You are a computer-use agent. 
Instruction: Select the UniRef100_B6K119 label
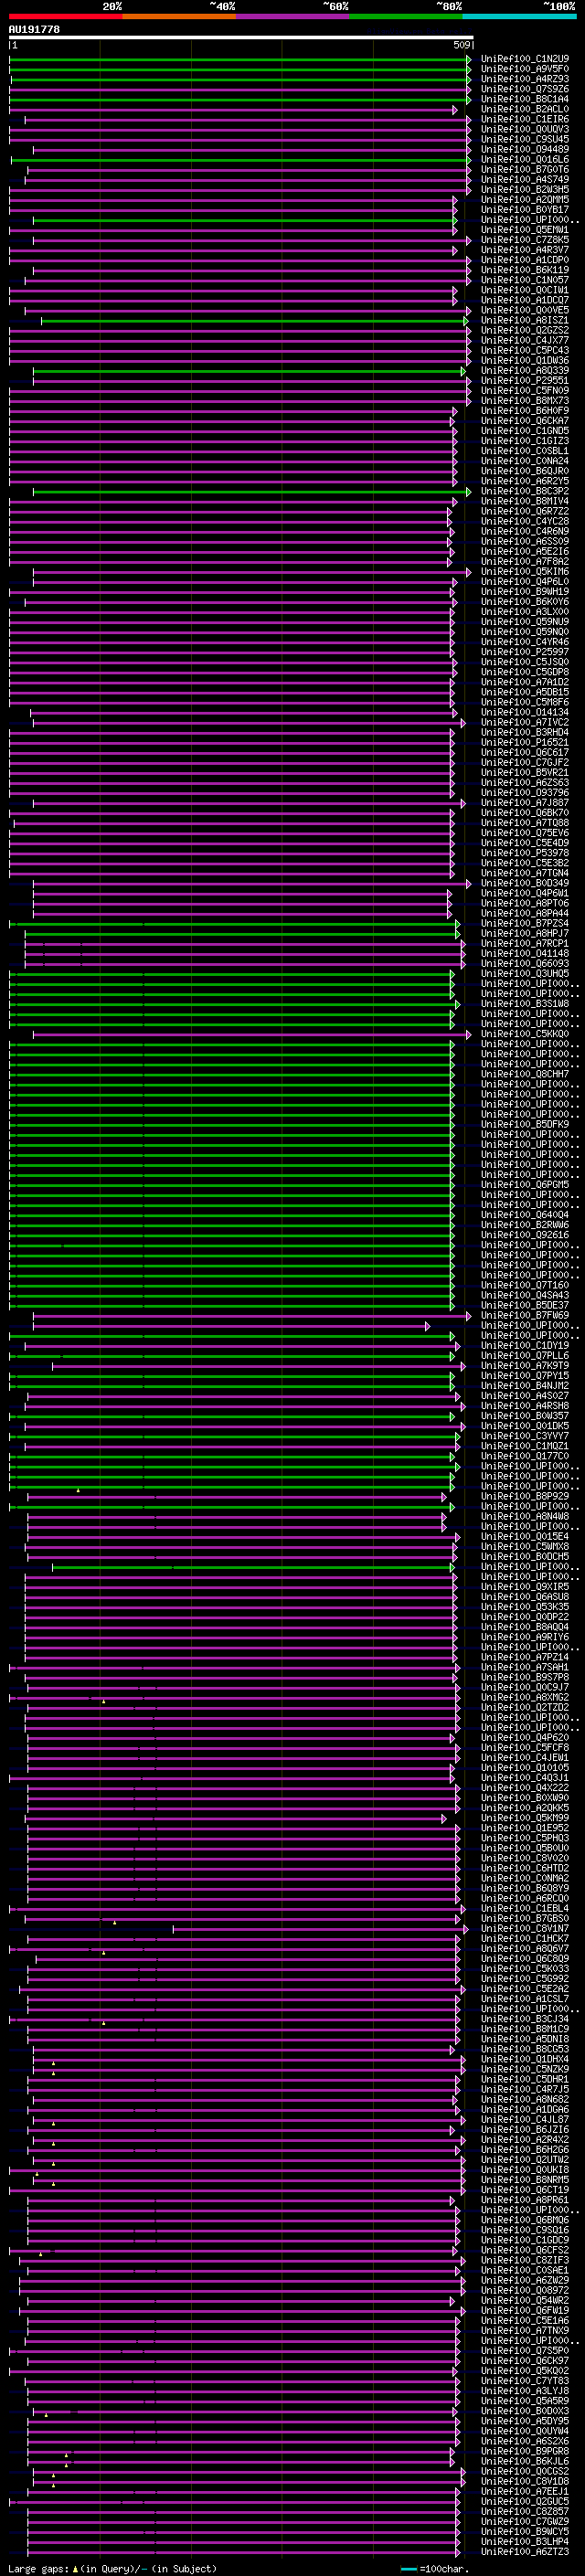tap(525, 270)
